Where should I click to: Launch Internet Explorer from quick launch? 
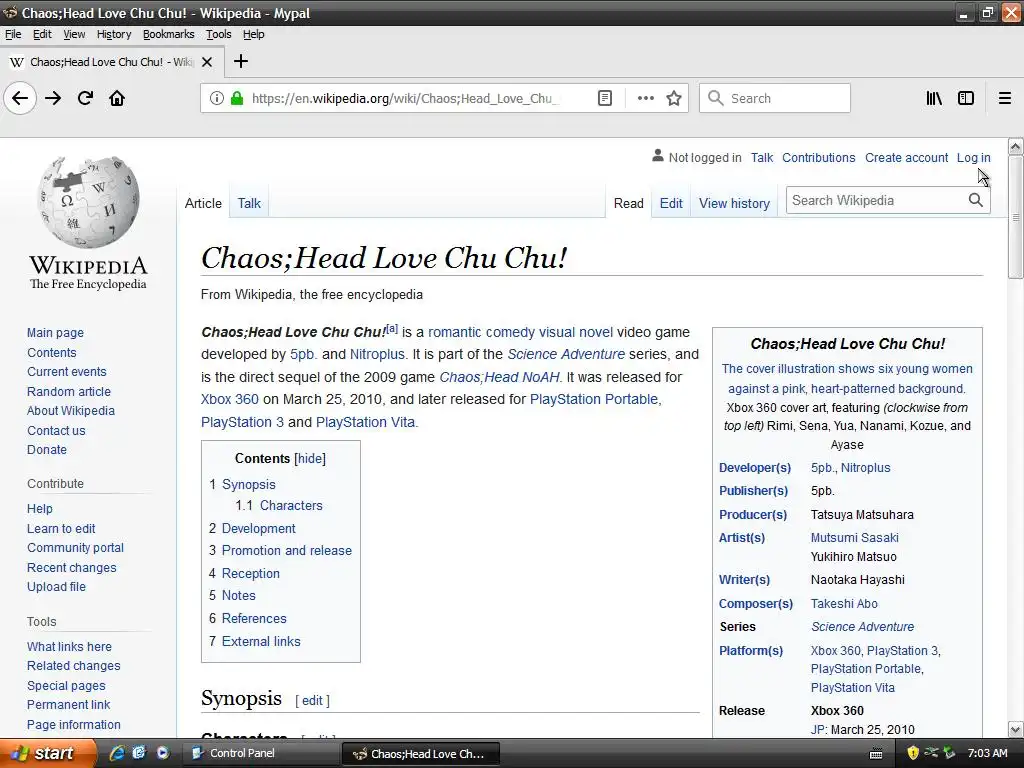coord(117,753)
